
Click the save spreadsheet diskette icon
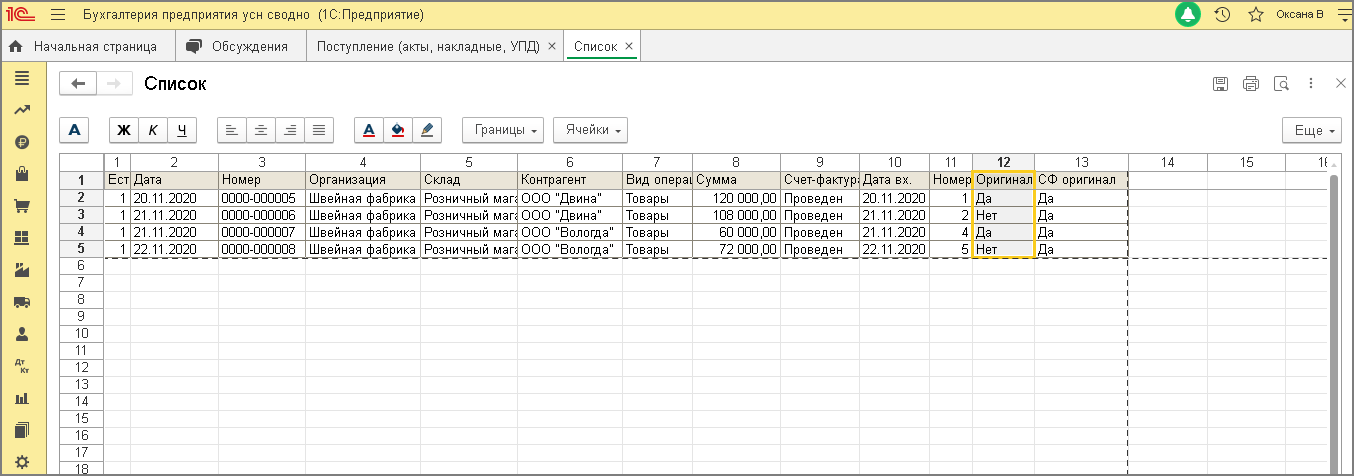1220,84
